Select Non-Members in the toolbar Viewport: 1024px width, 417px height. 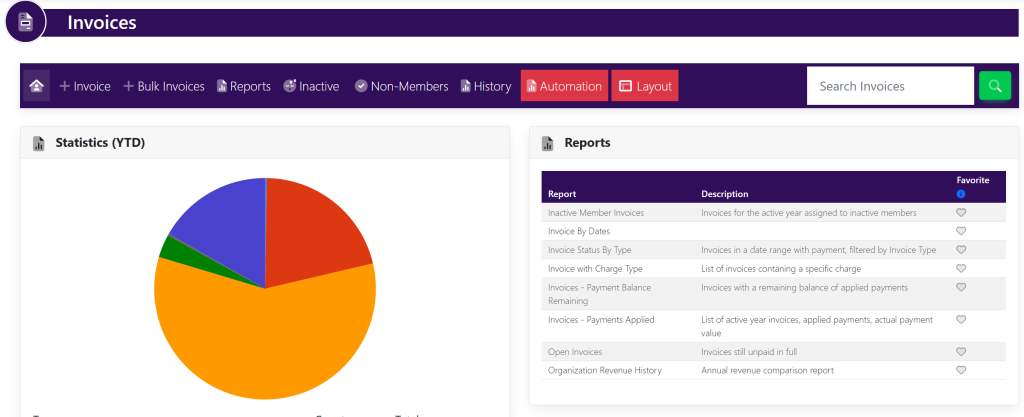click(401, 86)
